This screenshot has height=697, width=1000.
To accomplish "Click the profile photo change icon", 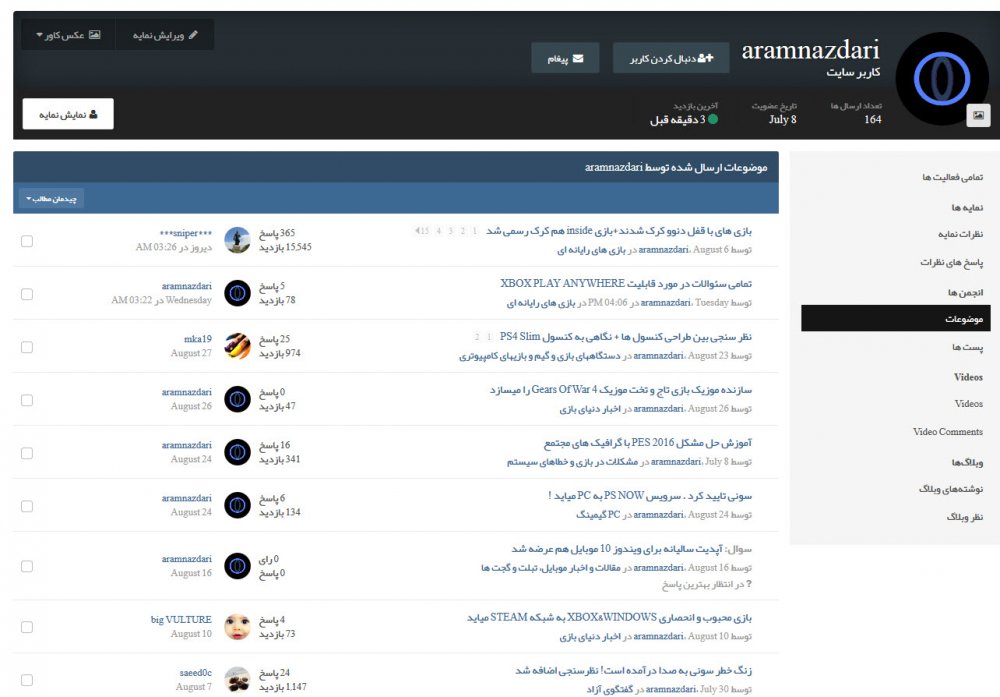I will 978,116.
